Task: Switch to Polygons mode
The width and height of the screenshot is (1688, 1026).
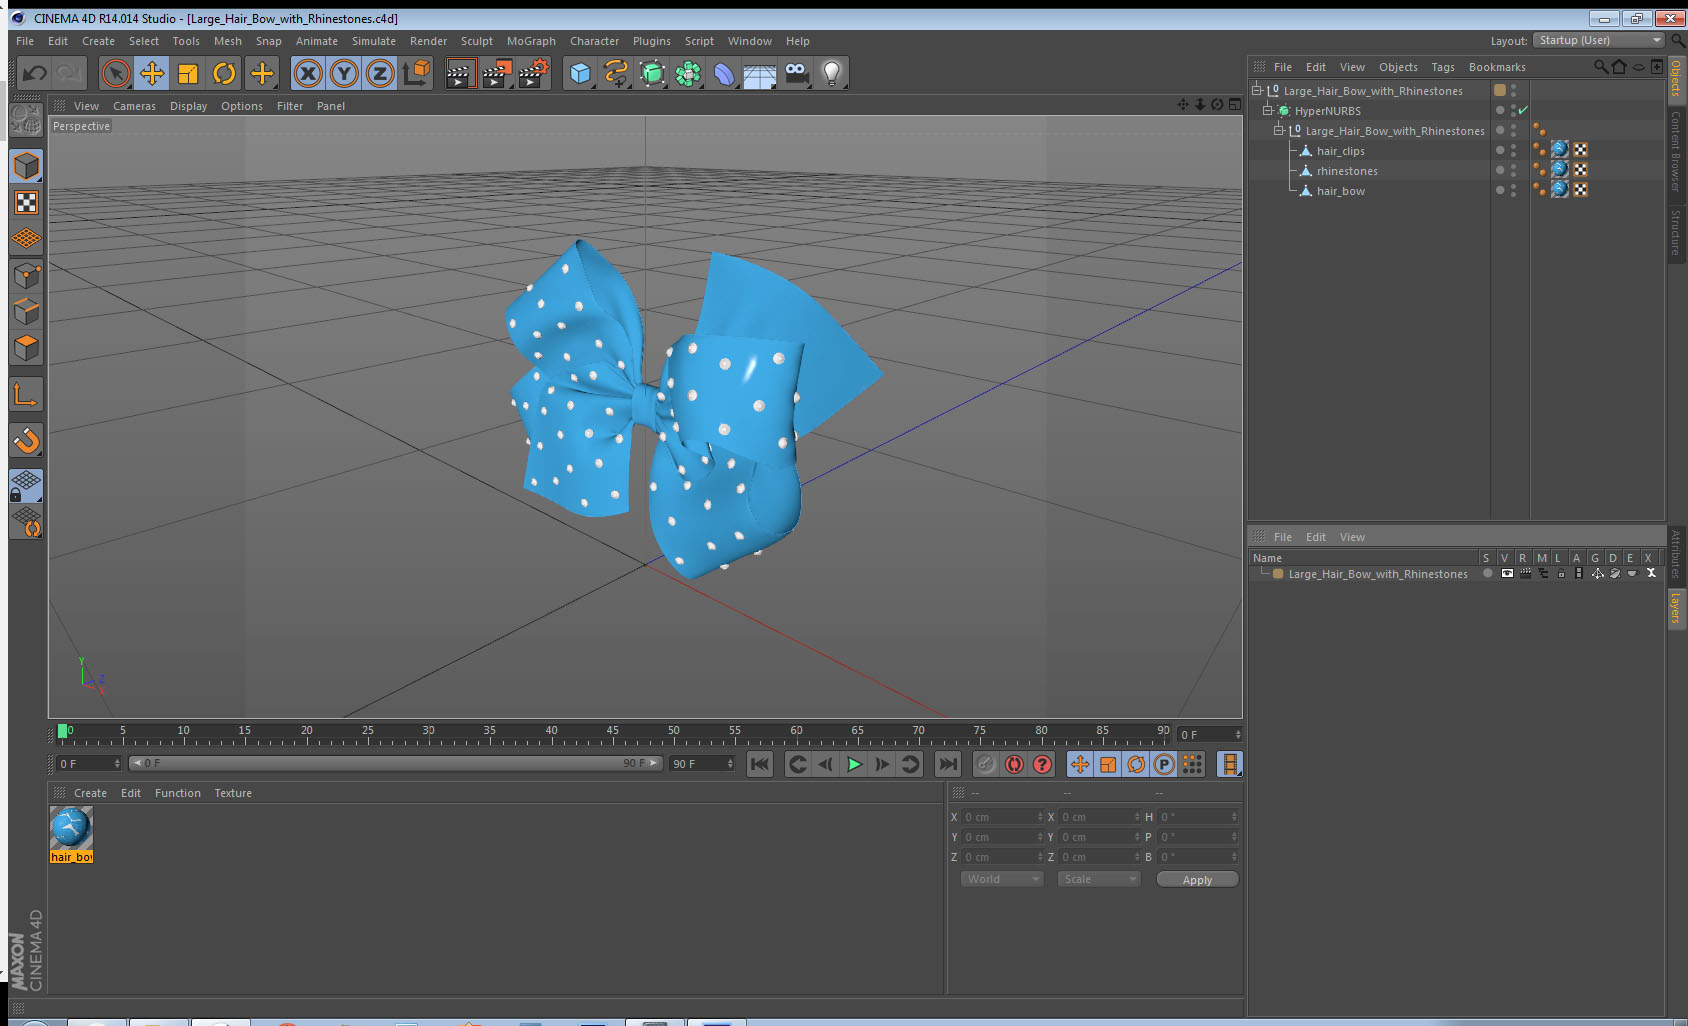Action: coord(26,347)
